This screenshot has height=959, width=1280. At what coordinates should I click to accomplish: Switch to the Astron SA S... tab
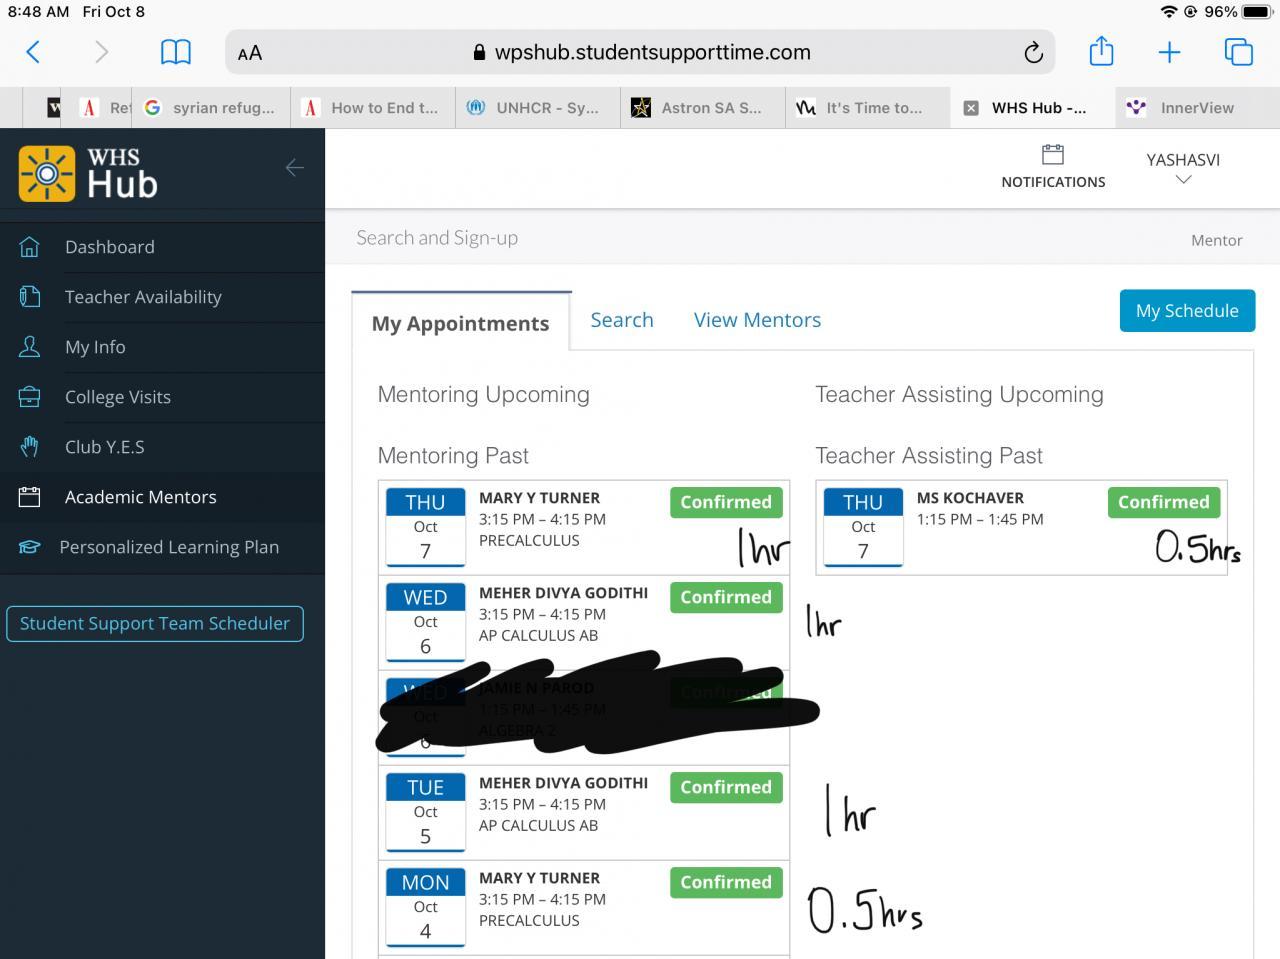click(x=702, y=108)
